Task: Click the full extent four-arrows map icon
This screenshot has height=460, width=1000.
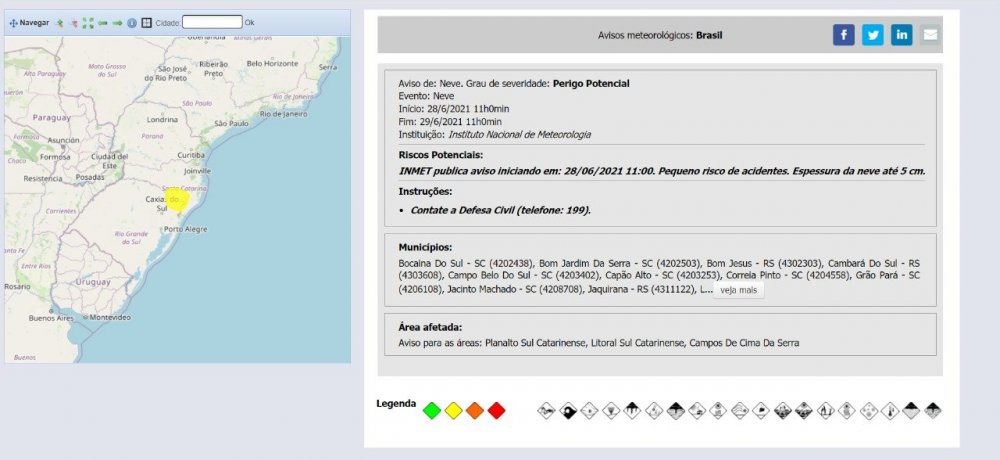Action: (88, 22)
